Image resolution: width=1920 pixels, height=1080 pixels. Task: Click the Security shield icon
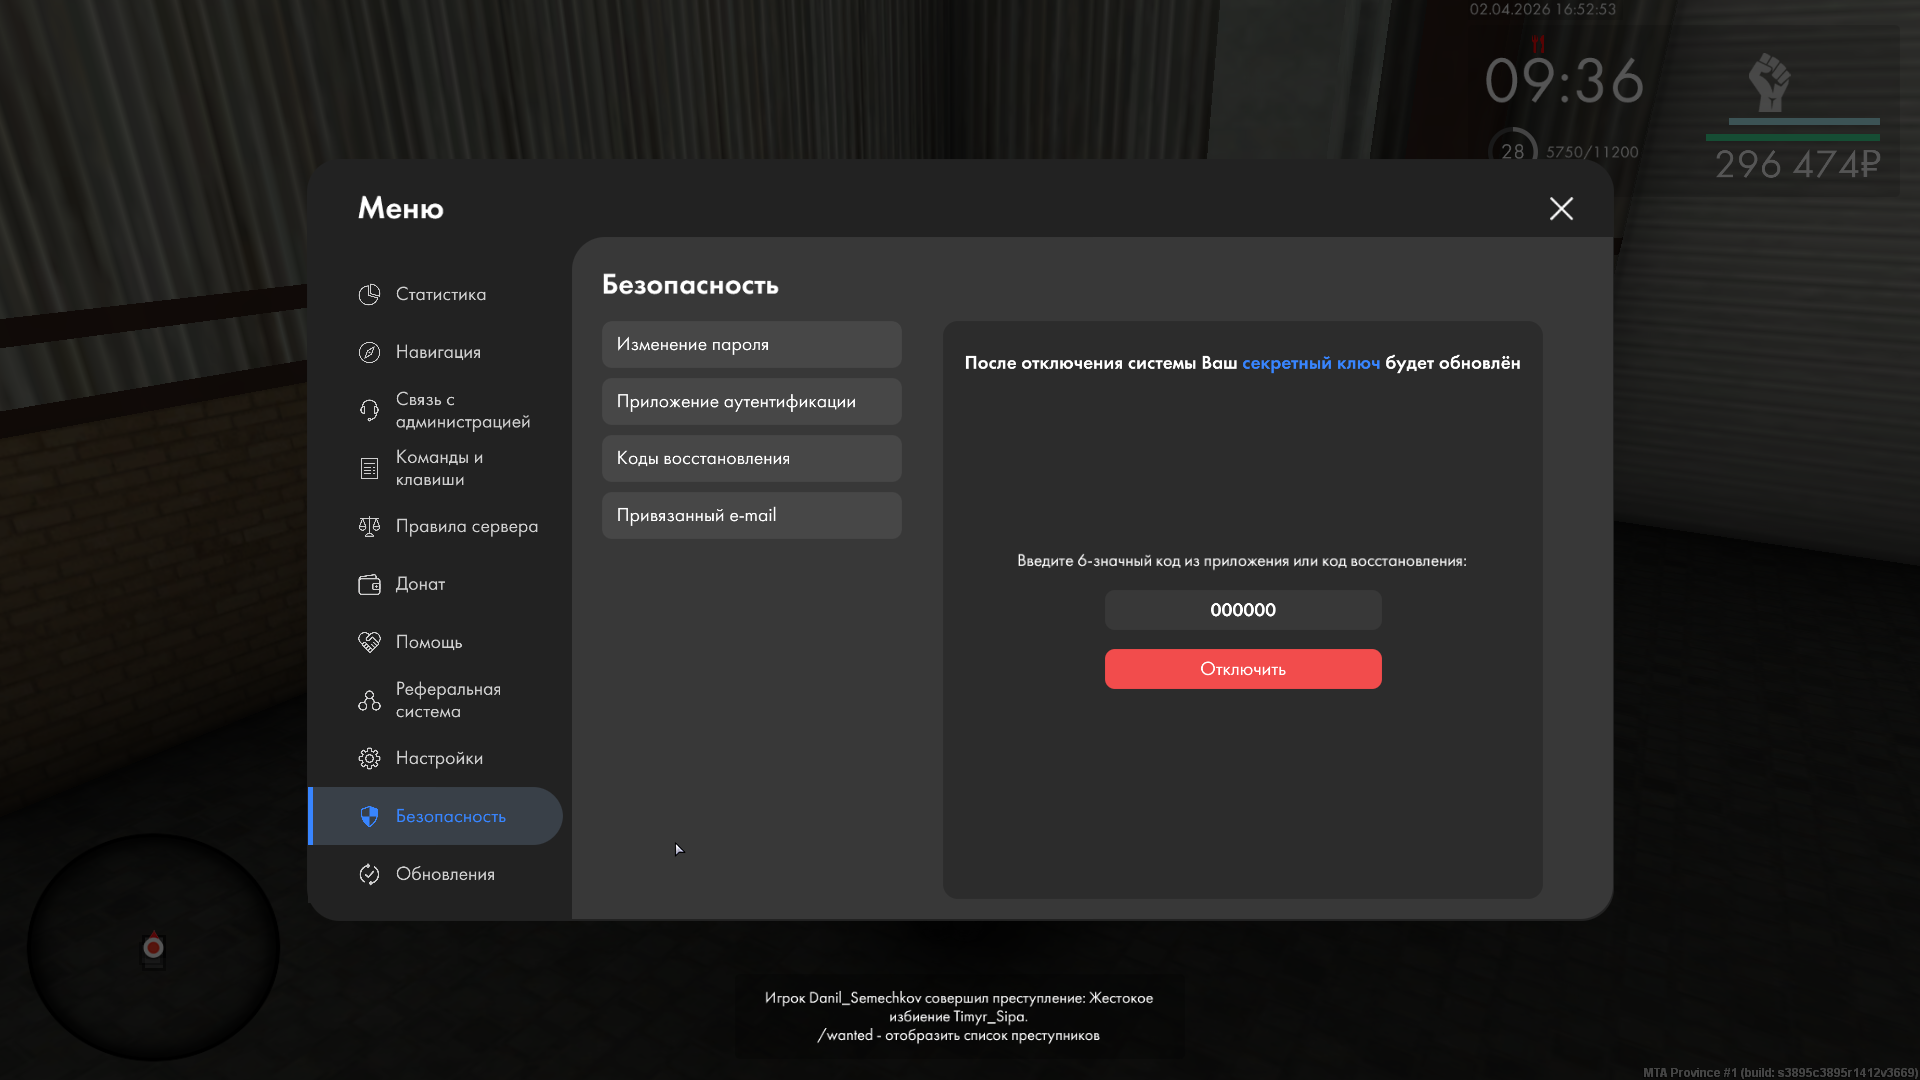coord(369,816)
